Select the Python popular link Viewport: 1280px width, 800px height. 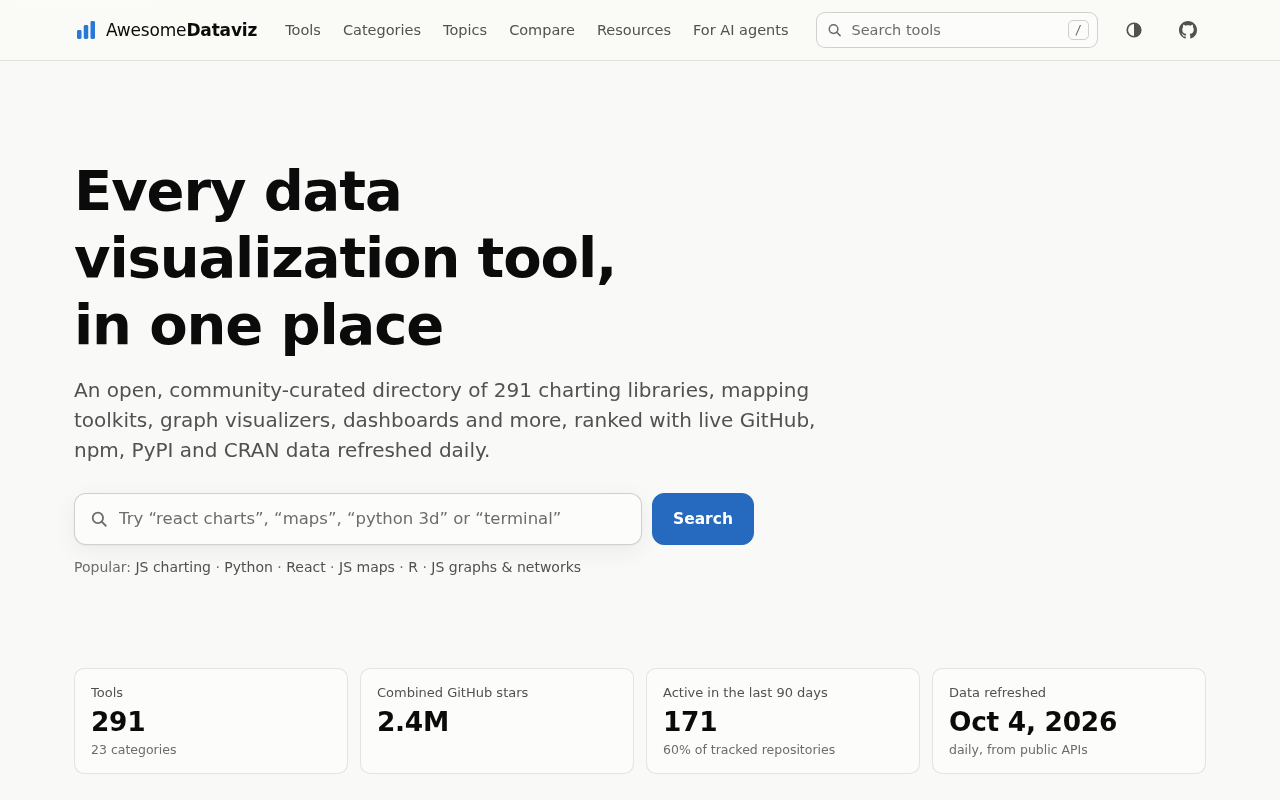point(248,567)
